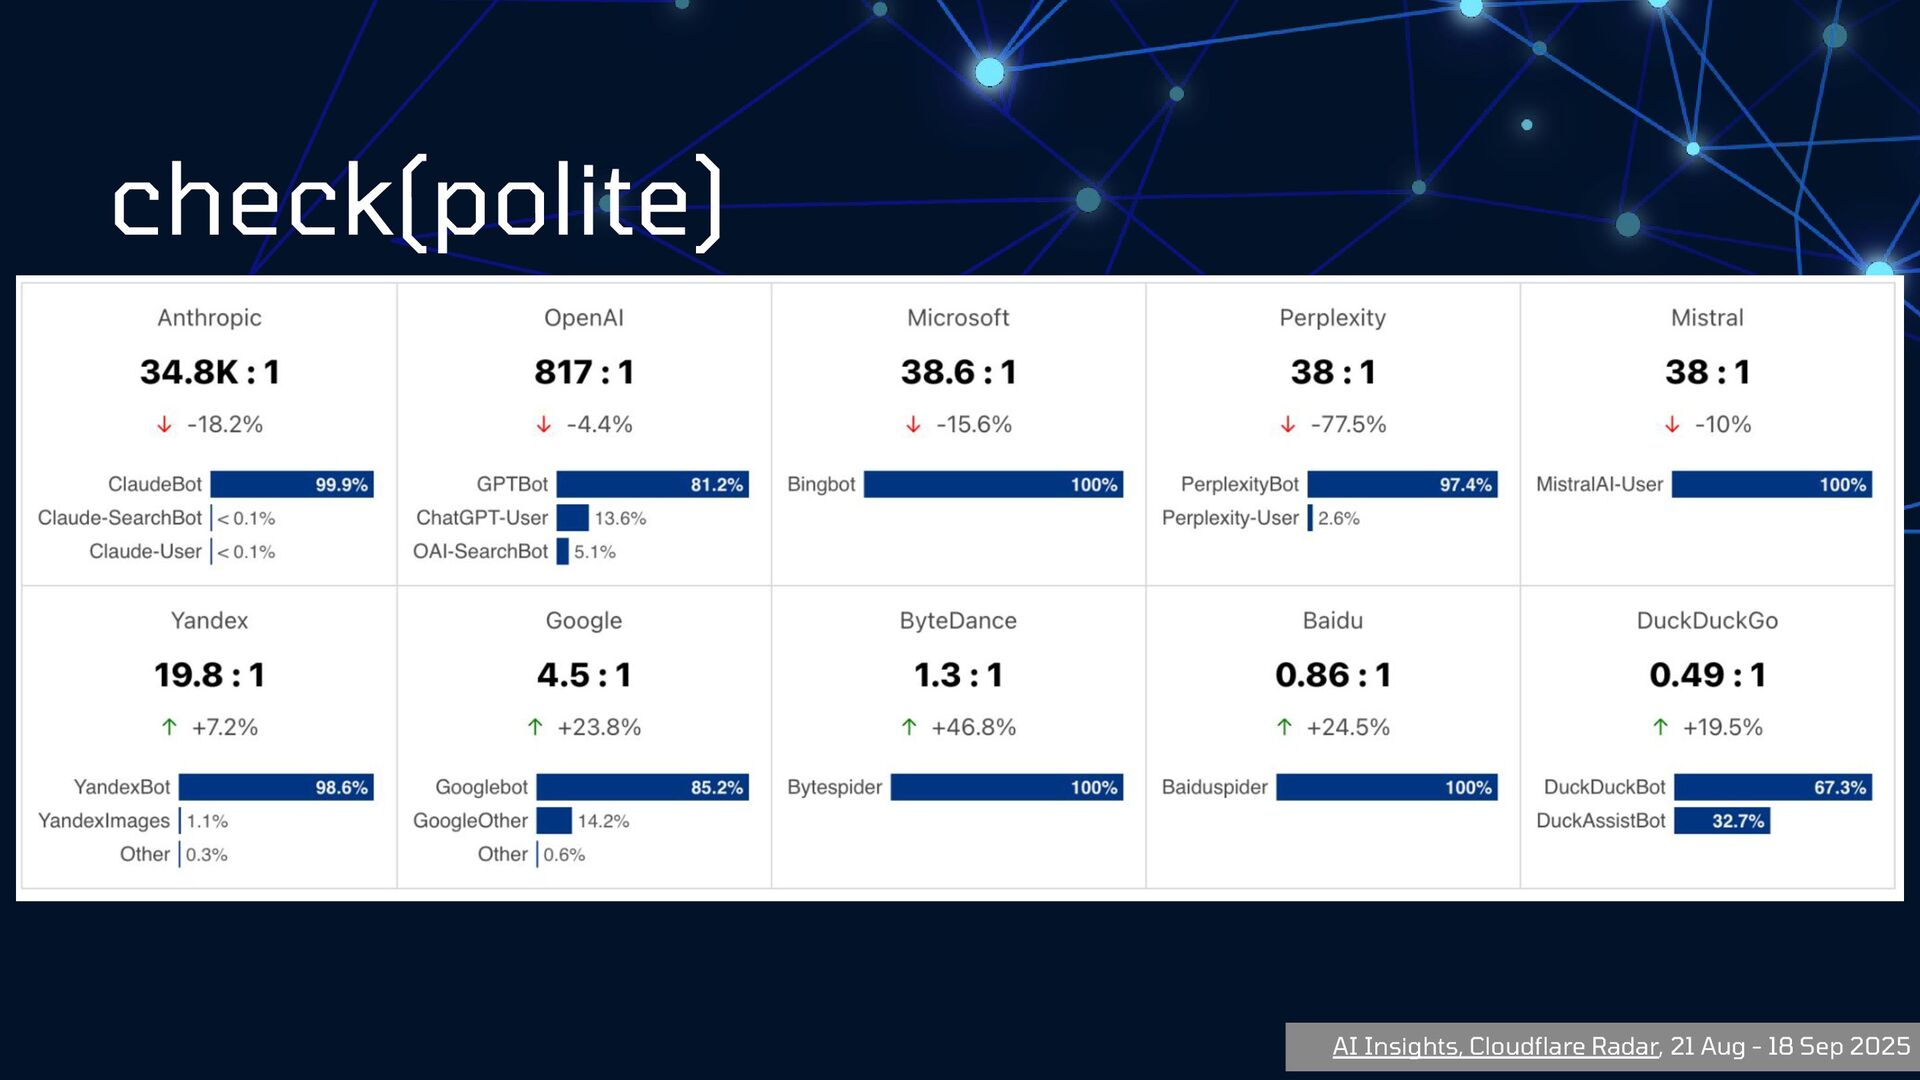Select the Baiduspider 100% bar

1387,787
